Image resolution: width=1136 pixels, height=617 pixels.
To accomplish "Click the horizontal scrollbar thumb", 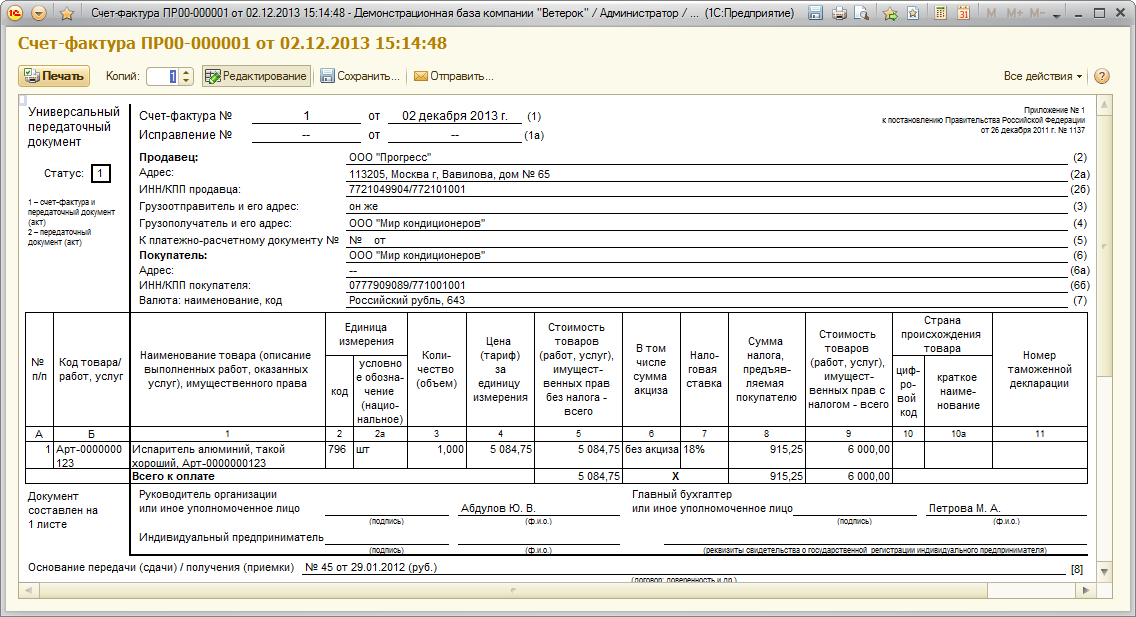I will pyautogui.click(x=513, y=590).
